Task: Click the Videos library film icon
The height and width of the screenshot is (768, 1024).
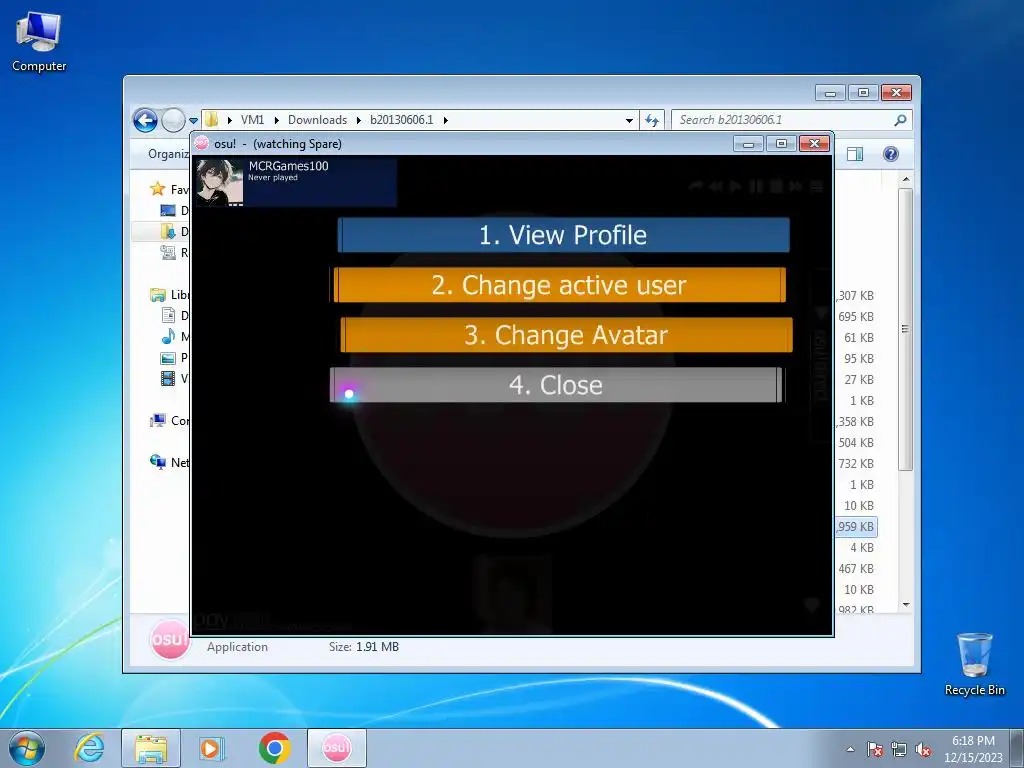Action: point(168,378)
